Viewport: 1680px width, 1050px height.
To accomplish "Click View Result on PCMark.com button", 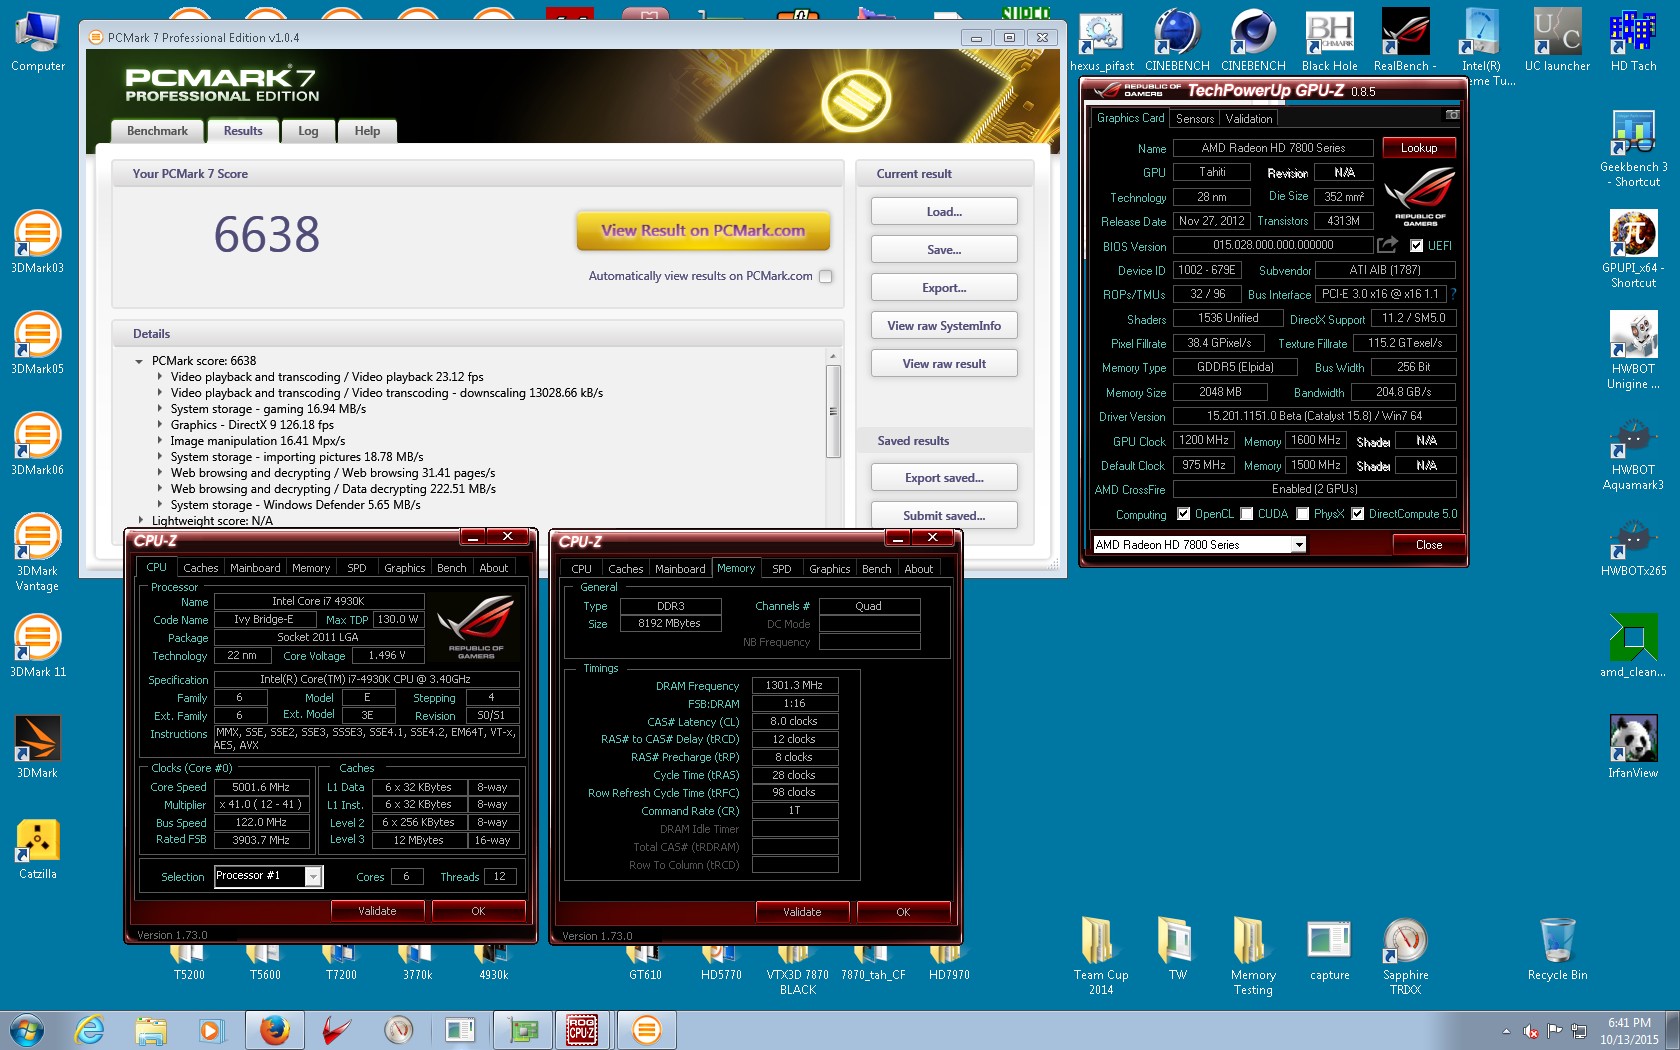I will click(703, 231).
